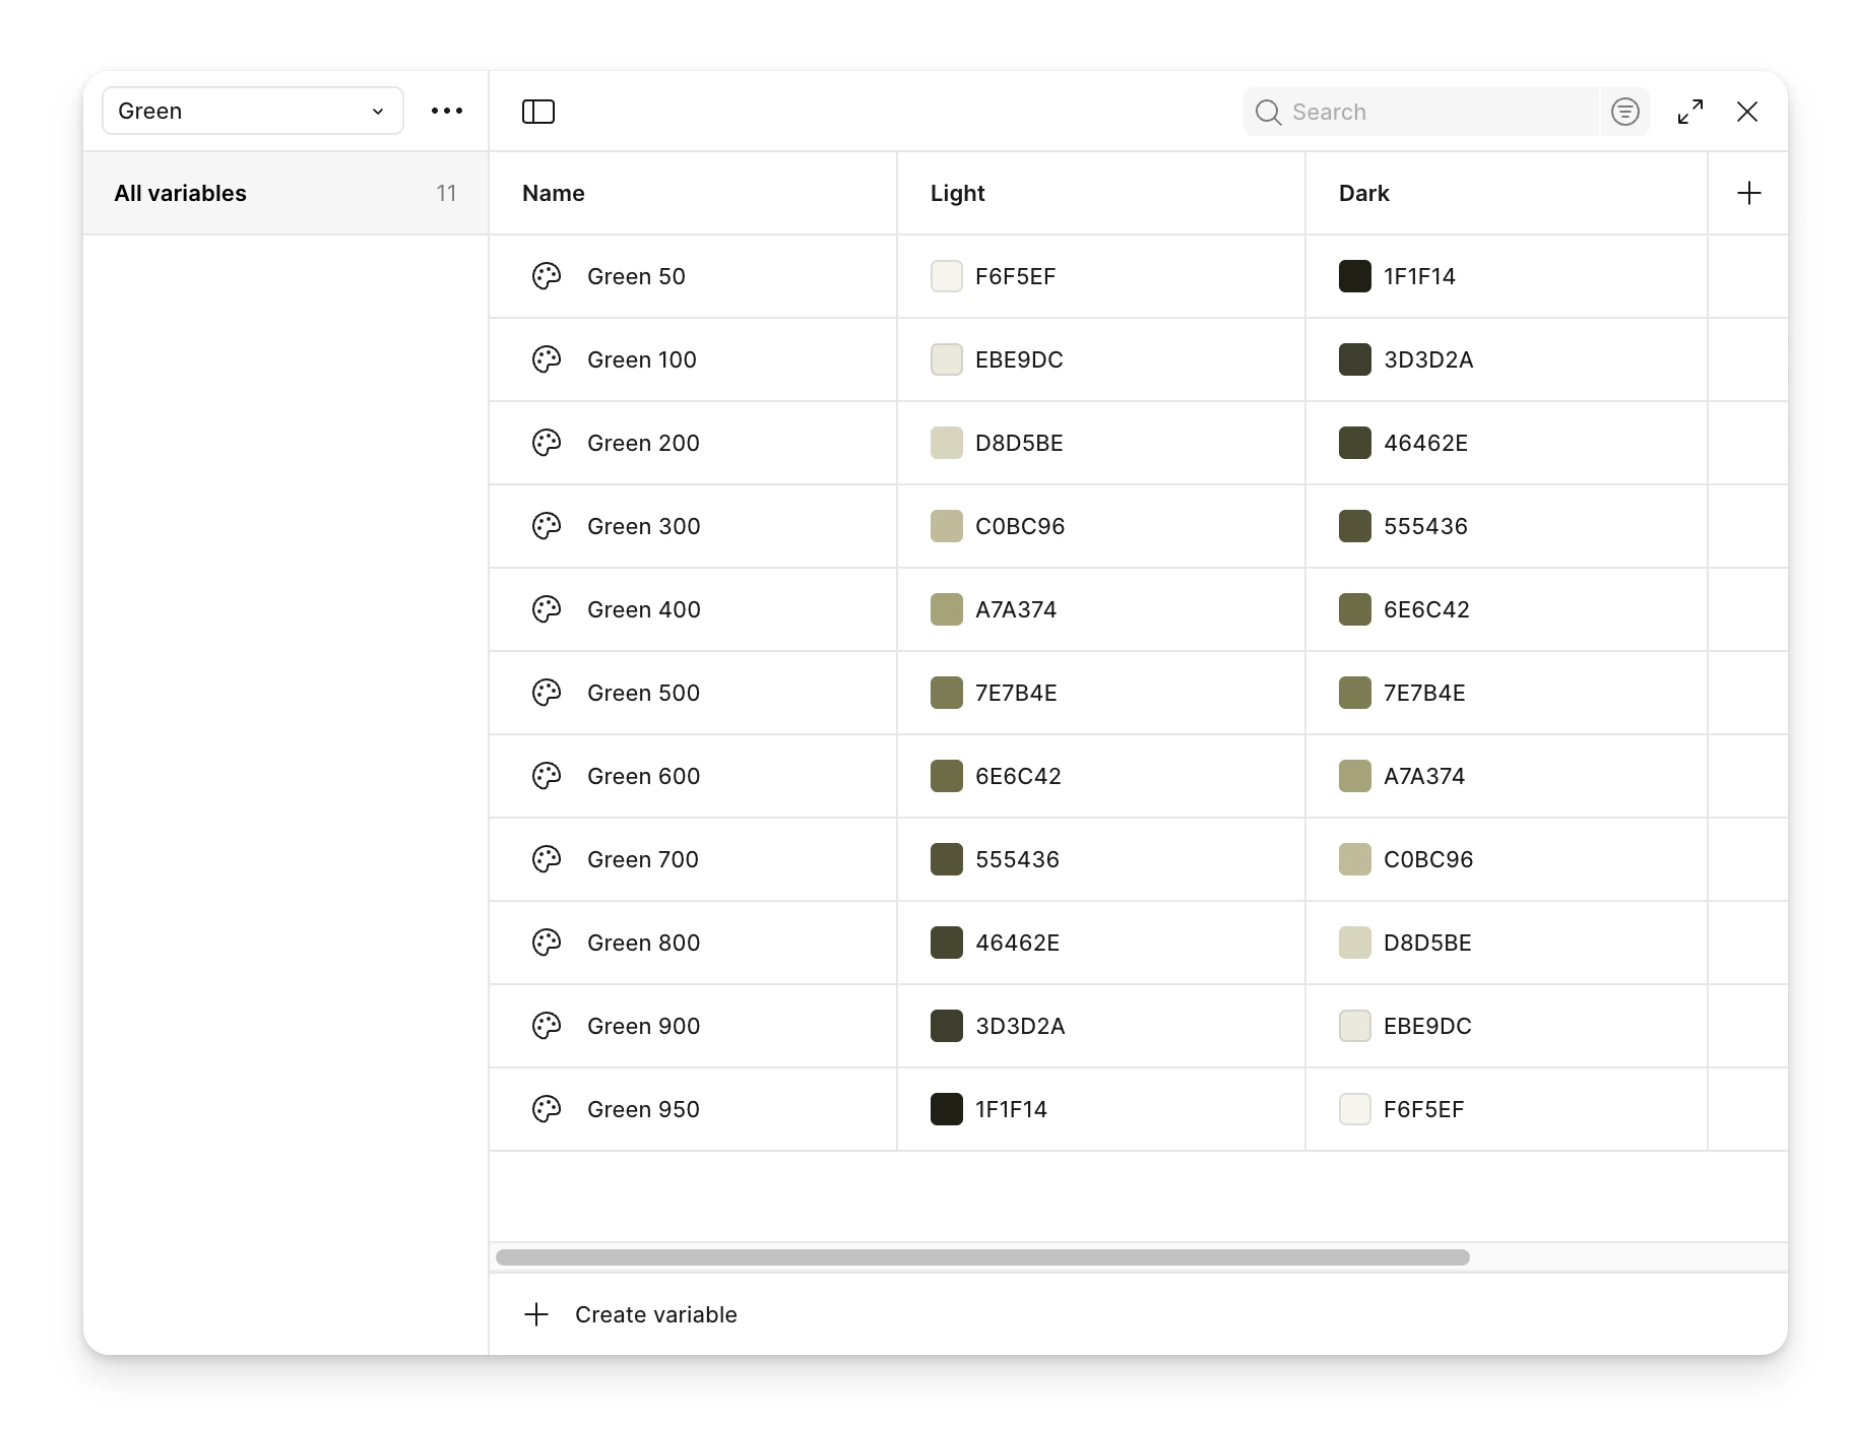Screen dimensions: 1862x1430
Task: Select the Green 300 variable name
Action: 643,525
